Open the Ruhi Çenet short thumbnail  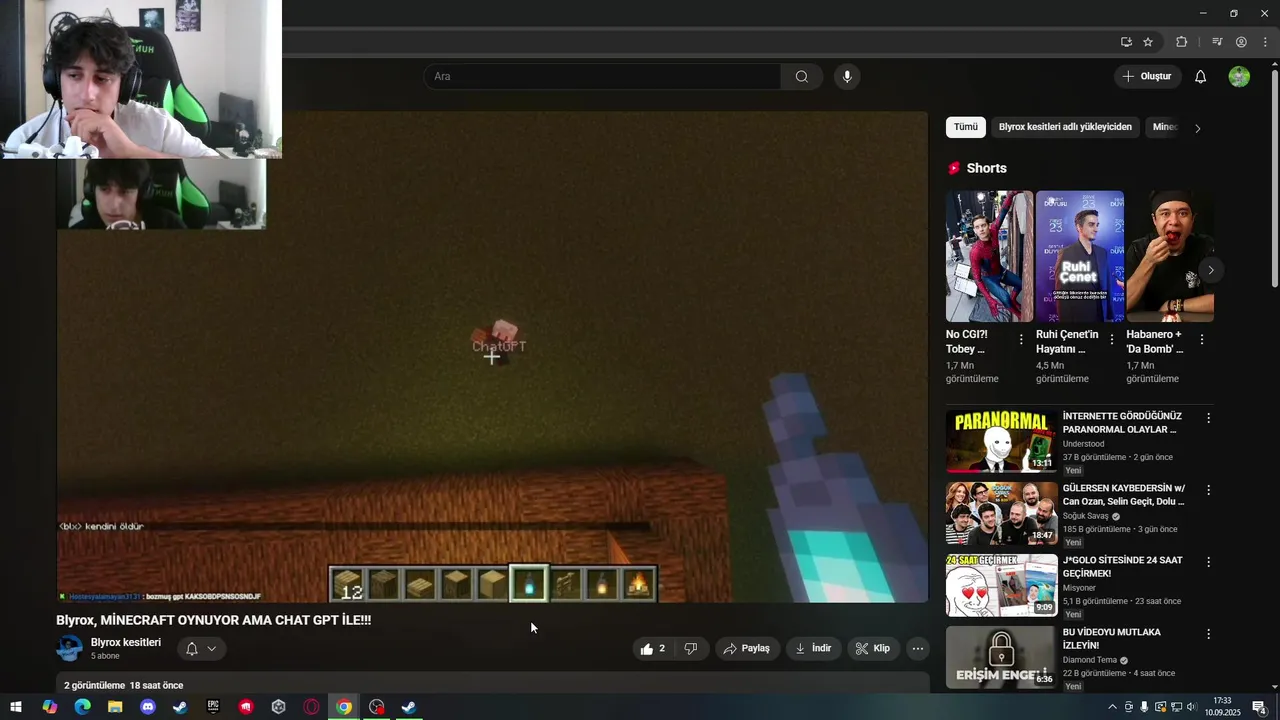coord(1080,256)
